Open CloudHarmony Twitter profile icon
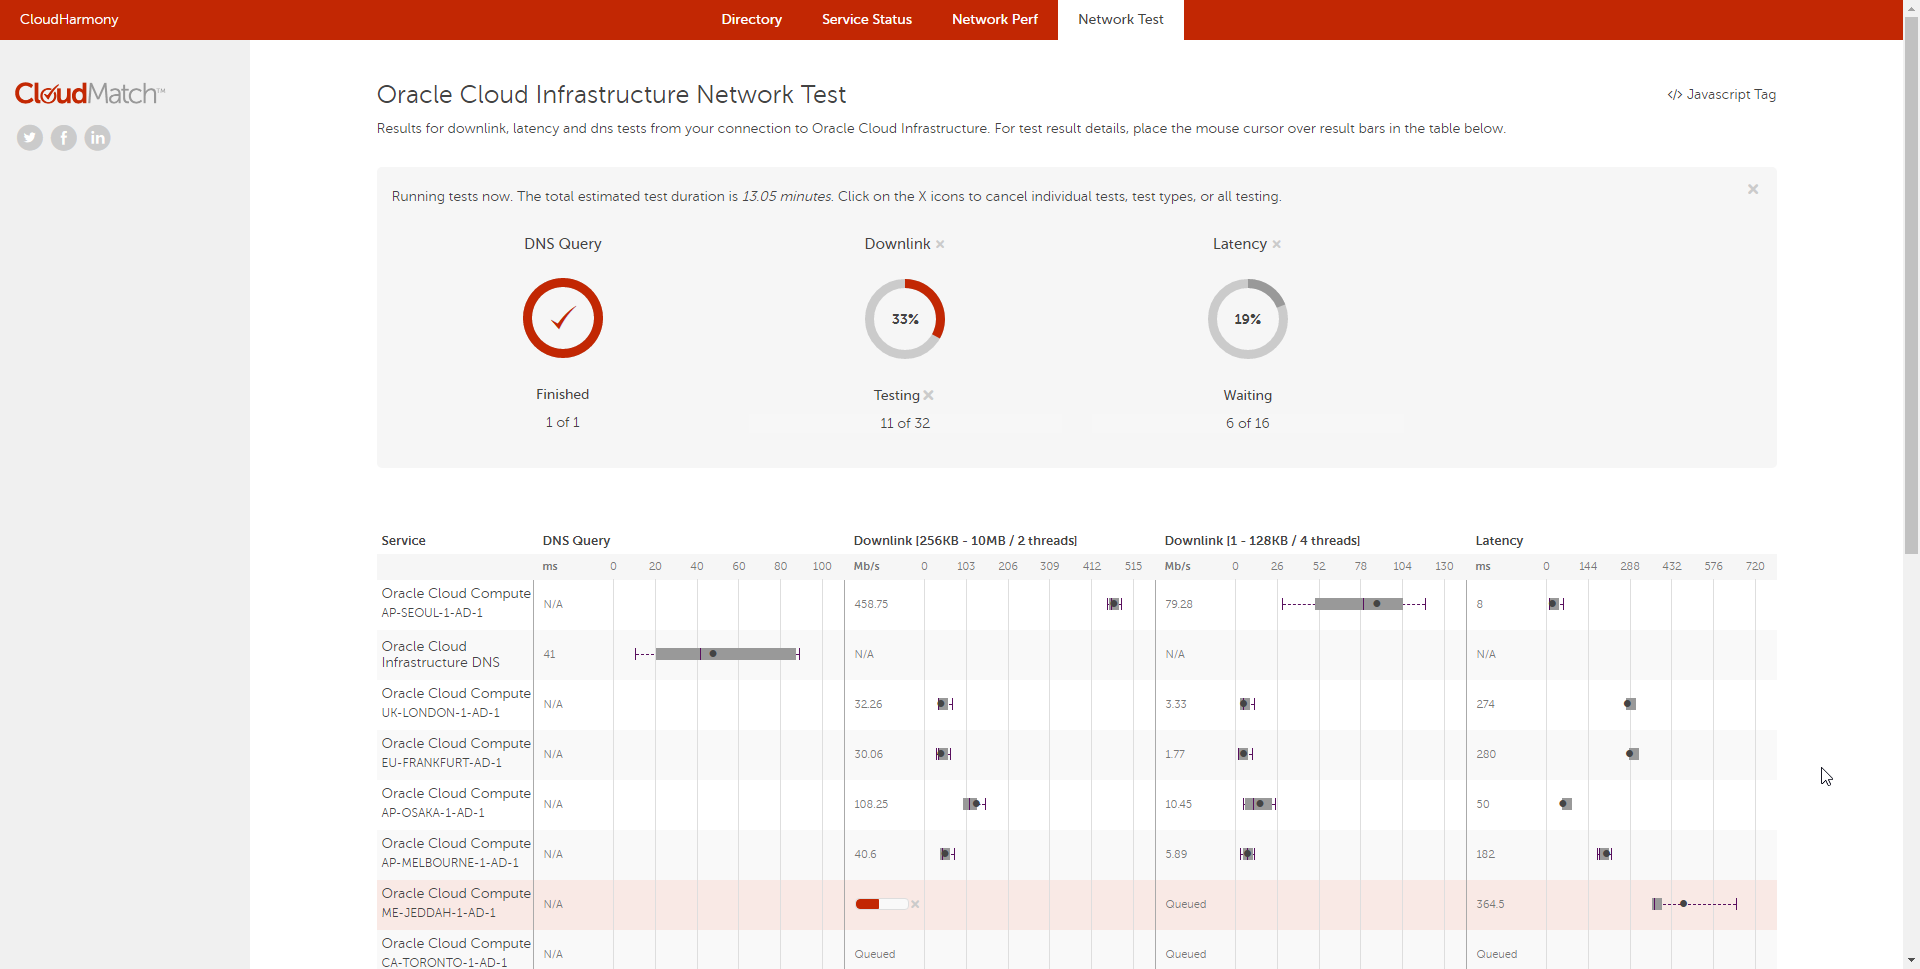The height and width of the screenshot is (969, 1920). [30, 138]
